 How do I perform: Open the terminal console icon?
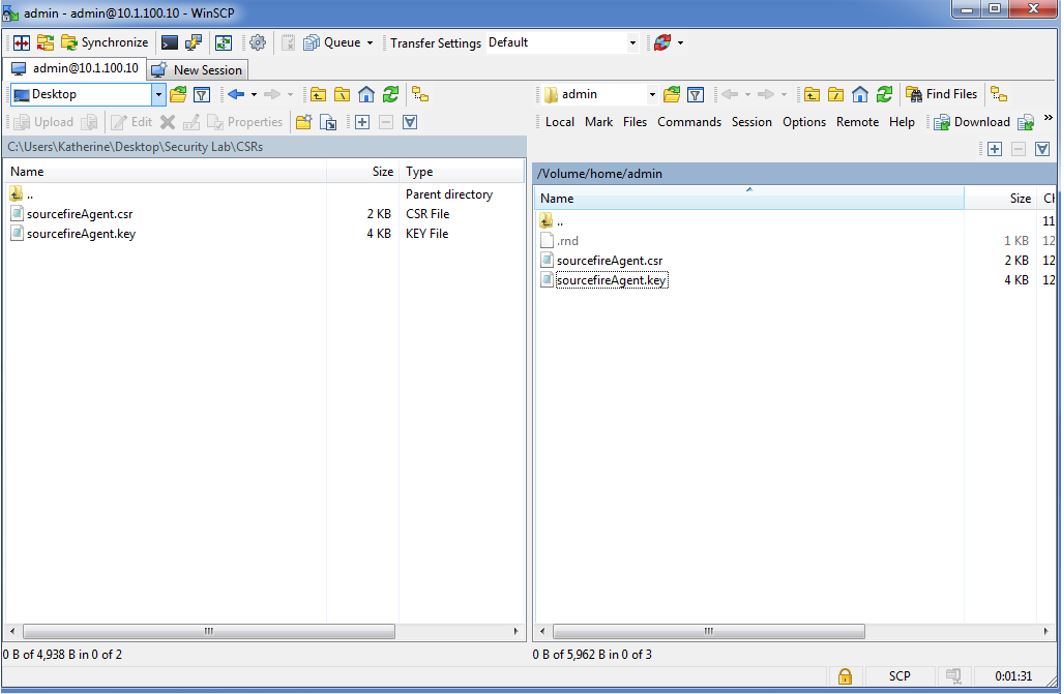pos(170,43)
